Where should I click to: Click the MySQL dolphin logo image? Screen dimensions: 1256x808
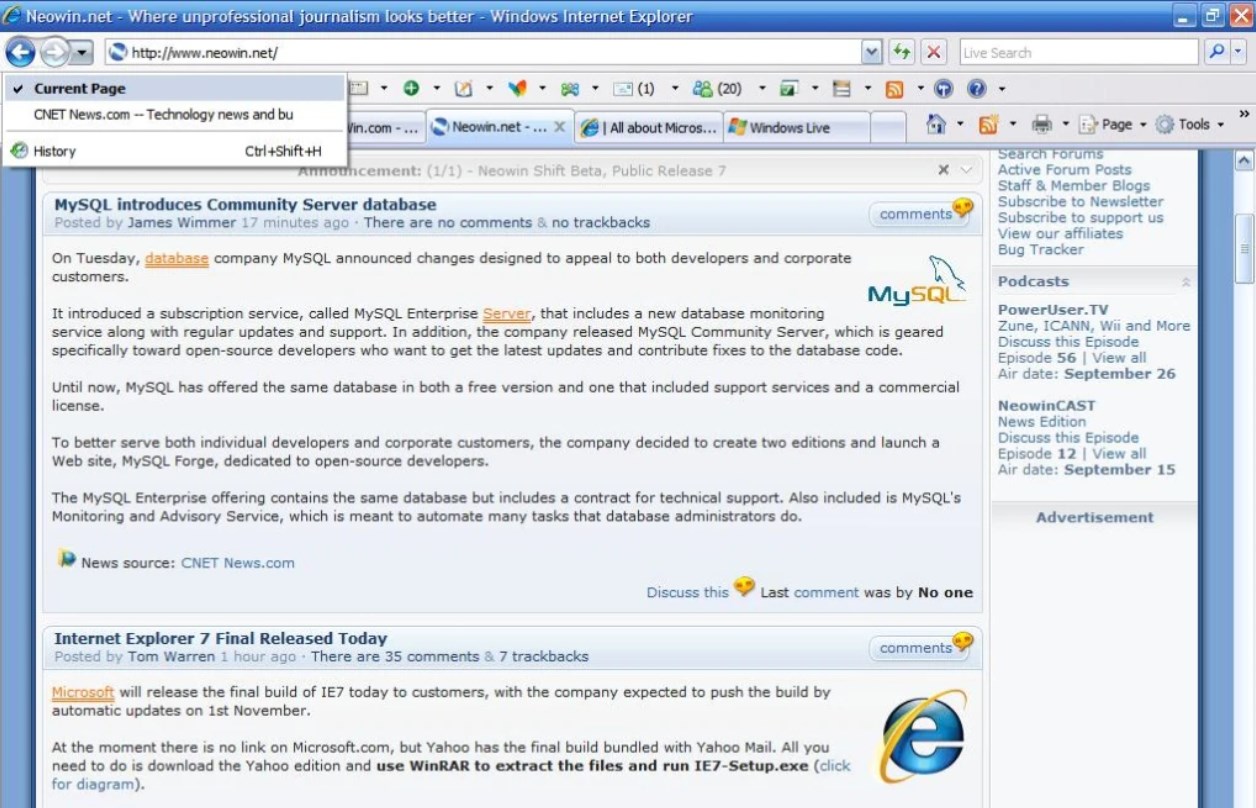917,279
